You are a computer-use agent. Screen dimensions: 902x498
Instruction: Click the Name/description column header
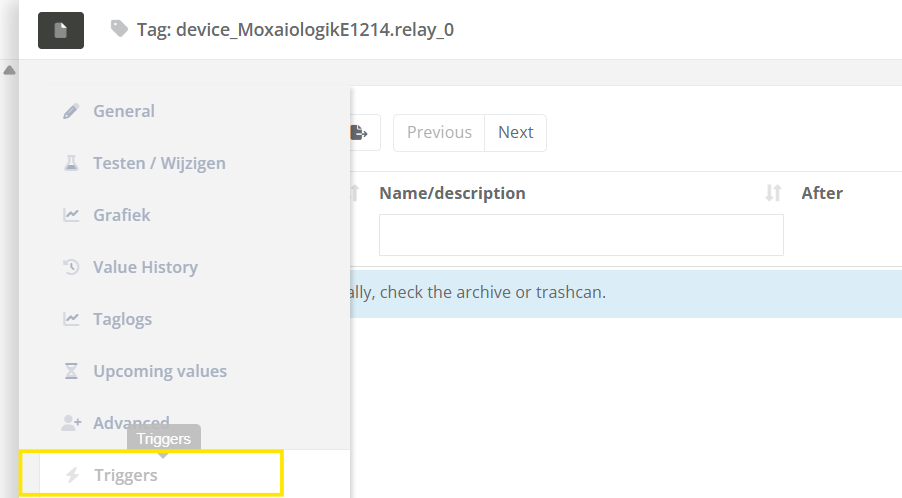coord(452,193)
